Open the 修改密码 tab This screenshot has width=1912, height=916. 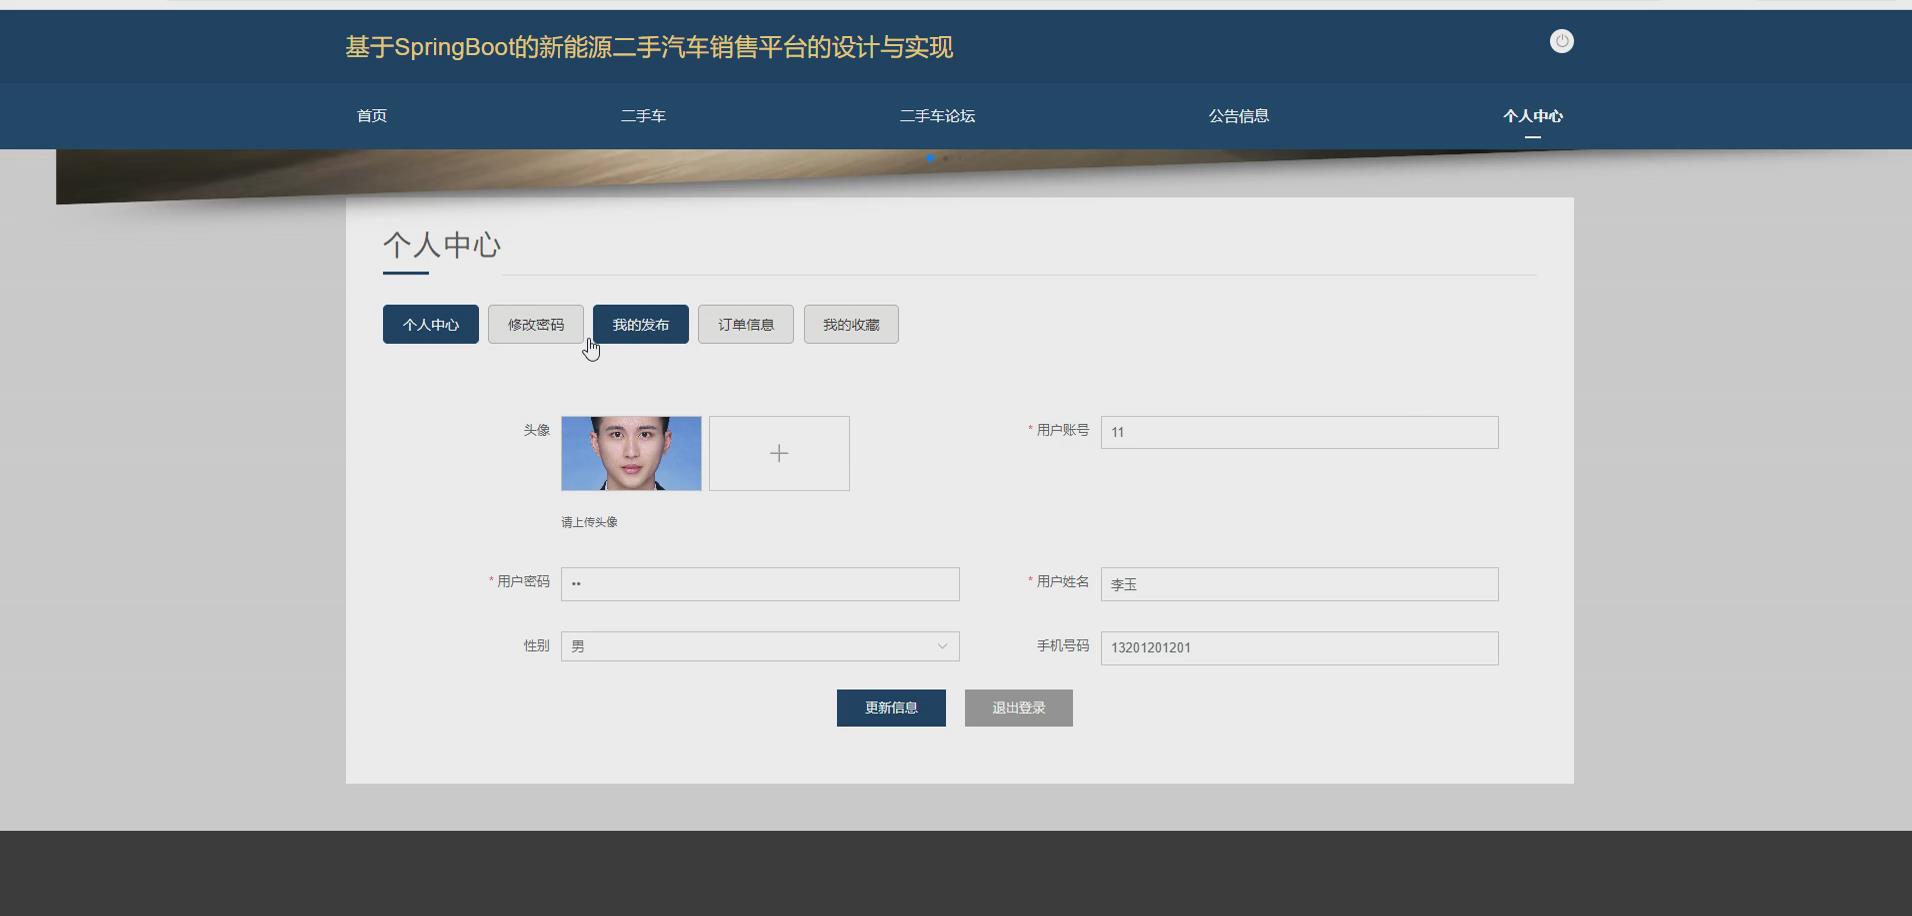[x=536, y=324]
